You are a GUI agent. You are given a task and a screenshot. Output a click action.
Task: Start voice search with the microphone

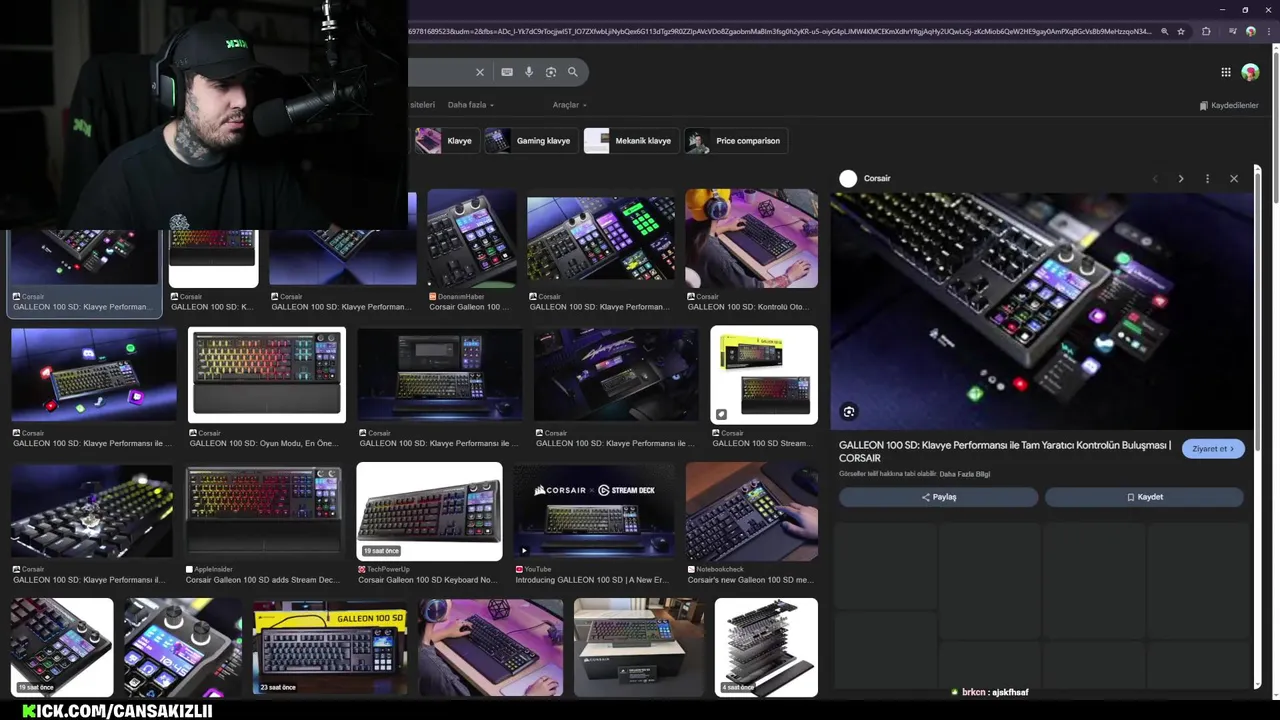529,72
